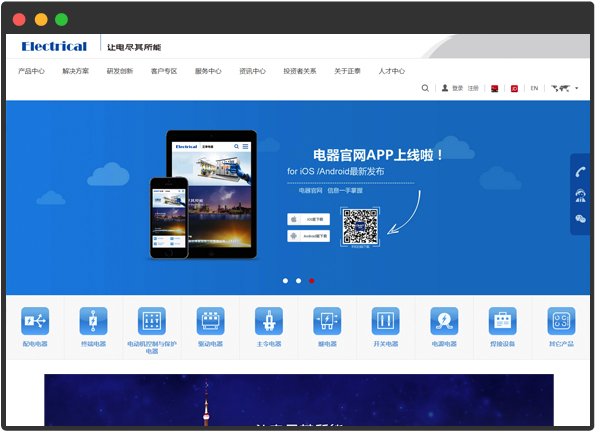Open the 焊接设备 category icon
Viewport: 596px width, 433px height.
(502, 321)
